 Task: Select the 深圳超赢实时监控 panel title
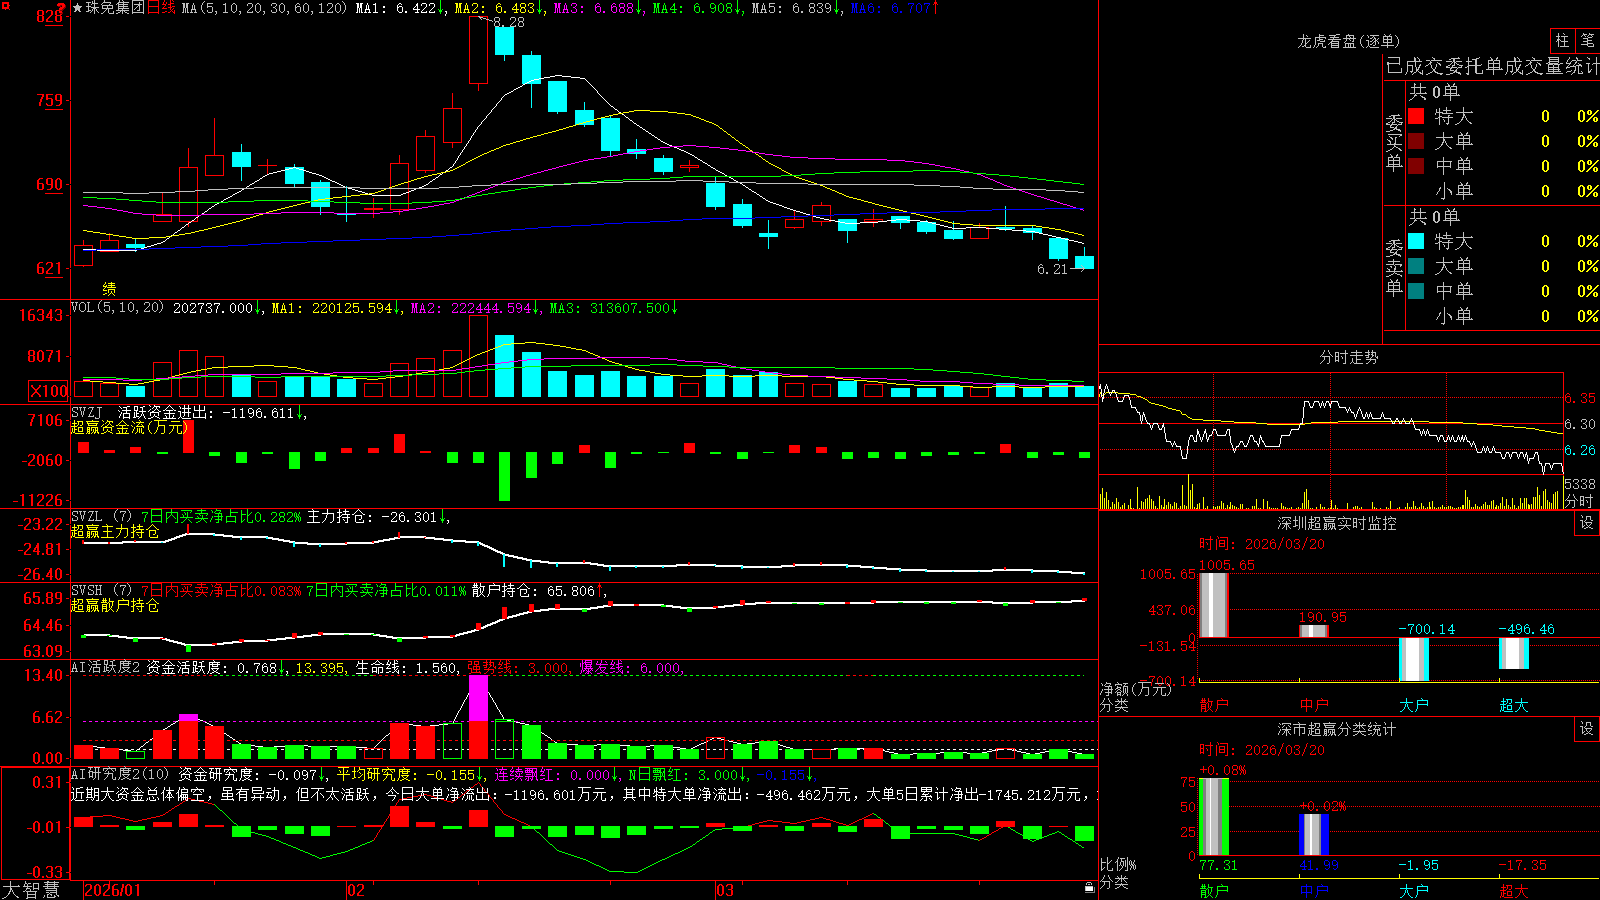pos(1337,523)
